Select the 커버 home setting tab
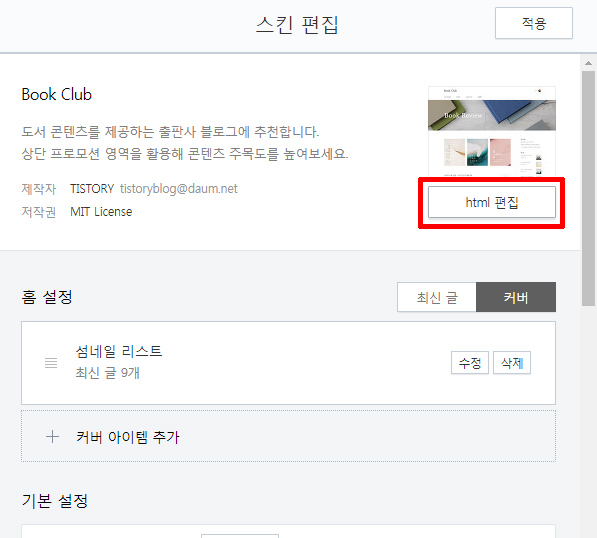597x538 pixels. (516, 297)
